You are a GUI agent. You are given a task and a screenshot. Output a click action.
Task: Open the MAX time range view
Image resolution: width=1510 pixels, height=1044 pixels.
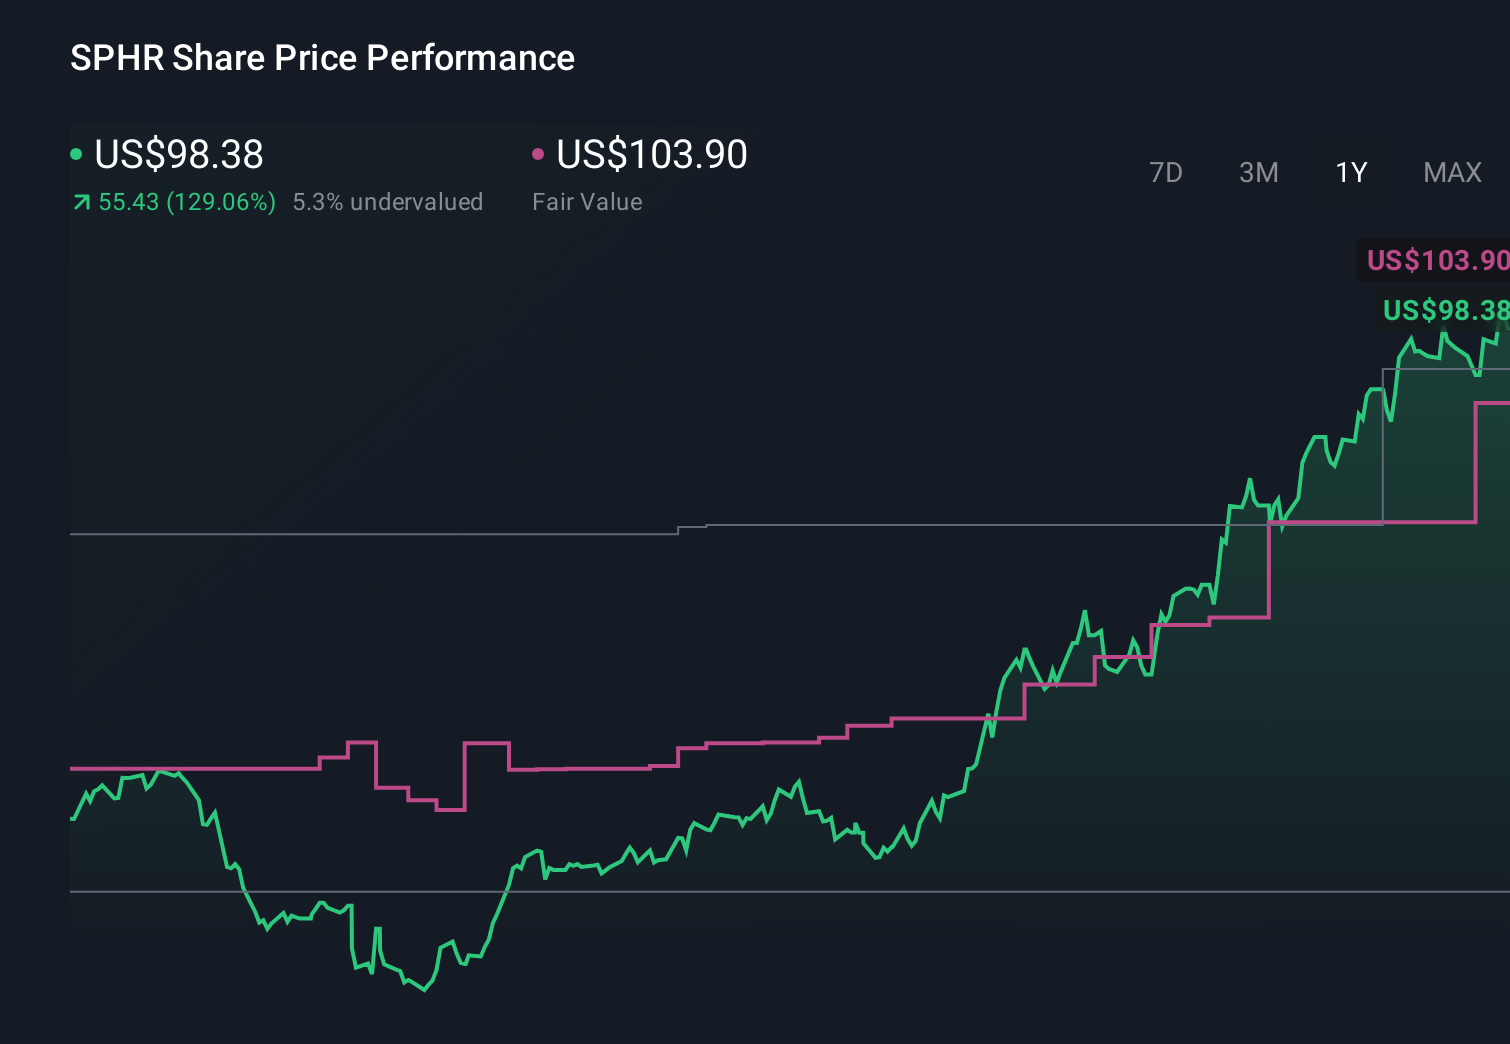pyautogui.click(x=1451, y=172)
